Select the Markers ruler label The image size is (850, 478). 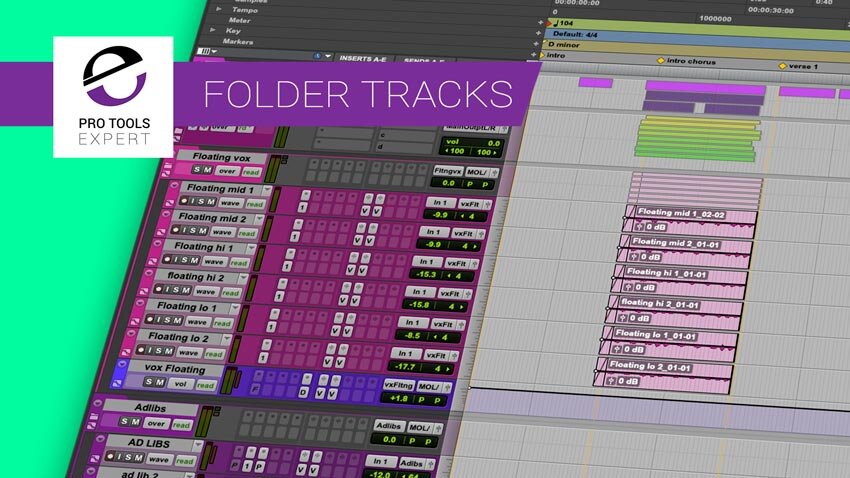click(x=237, y=41)
